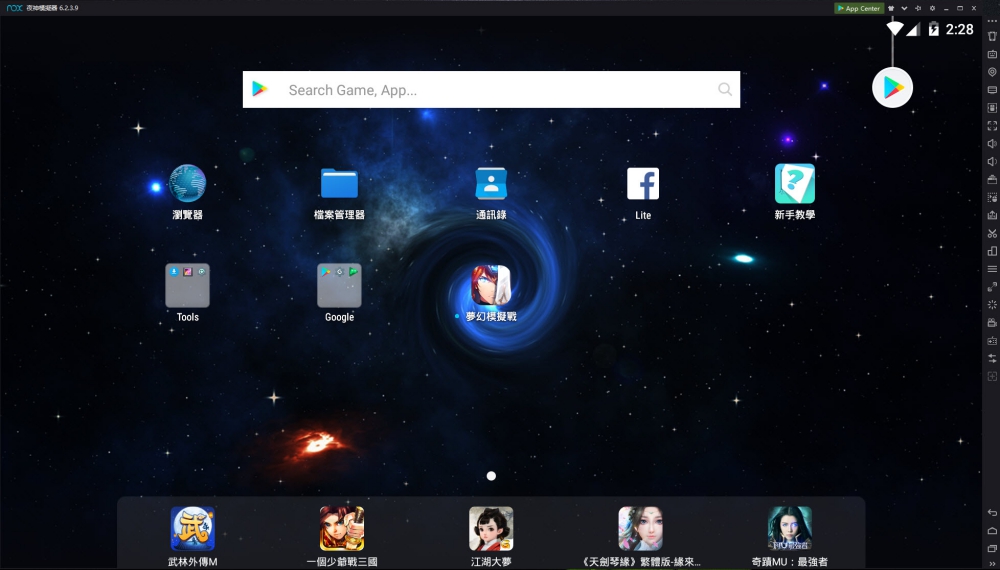1000x570 pixels.
Task: Click the volume down sidebar icon
Action: pos(992,161)
